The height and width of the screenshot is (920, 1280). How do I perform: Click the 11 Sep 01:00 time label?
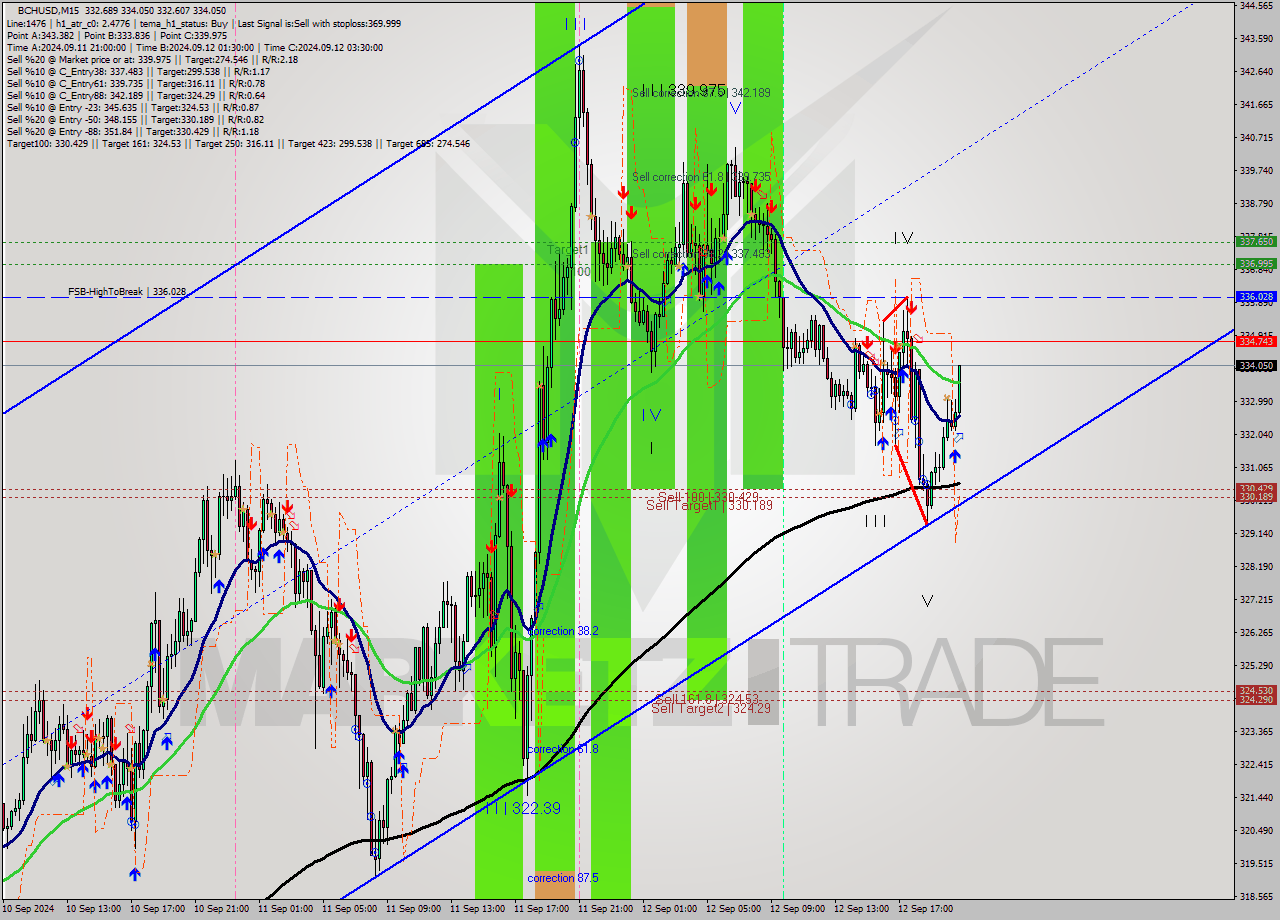(285, 909)
